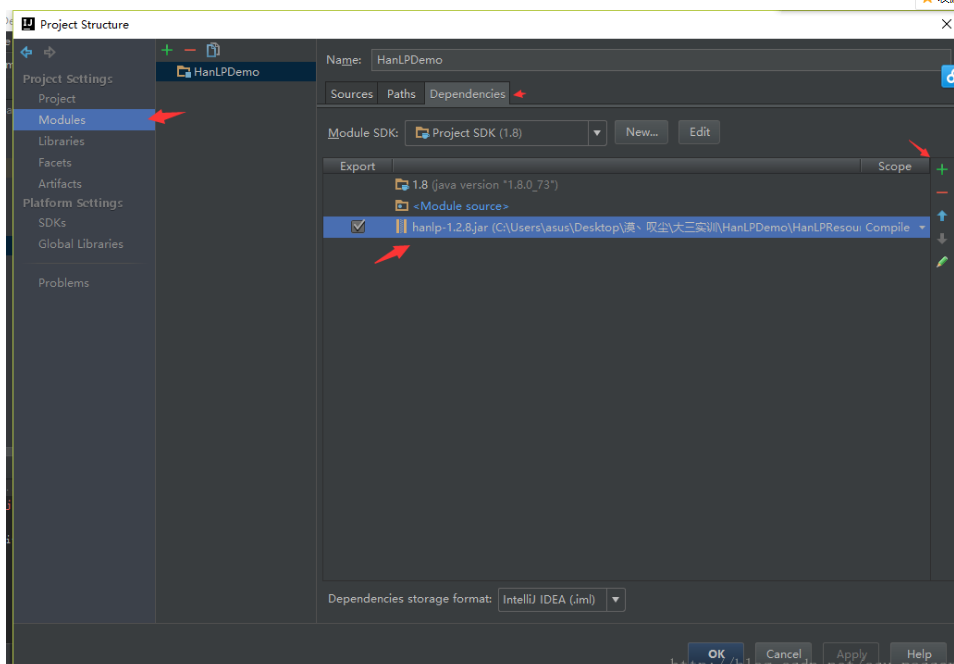Move dependency down with gray arrow
The height and width of the screenshot is (664, 954).
[942, 239]
